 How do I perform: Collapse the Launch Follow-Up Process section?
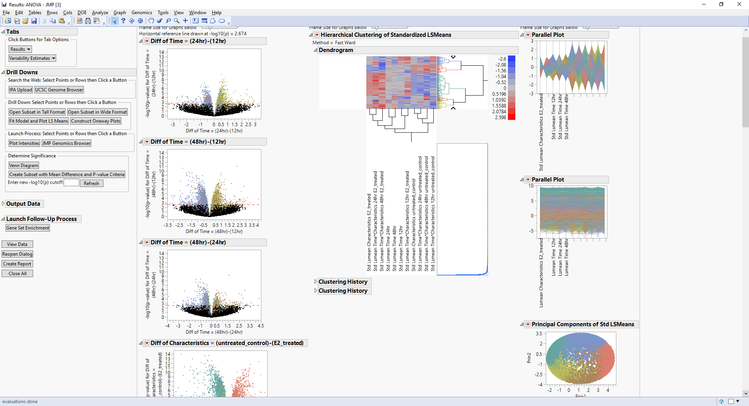(x=3, y=219)
